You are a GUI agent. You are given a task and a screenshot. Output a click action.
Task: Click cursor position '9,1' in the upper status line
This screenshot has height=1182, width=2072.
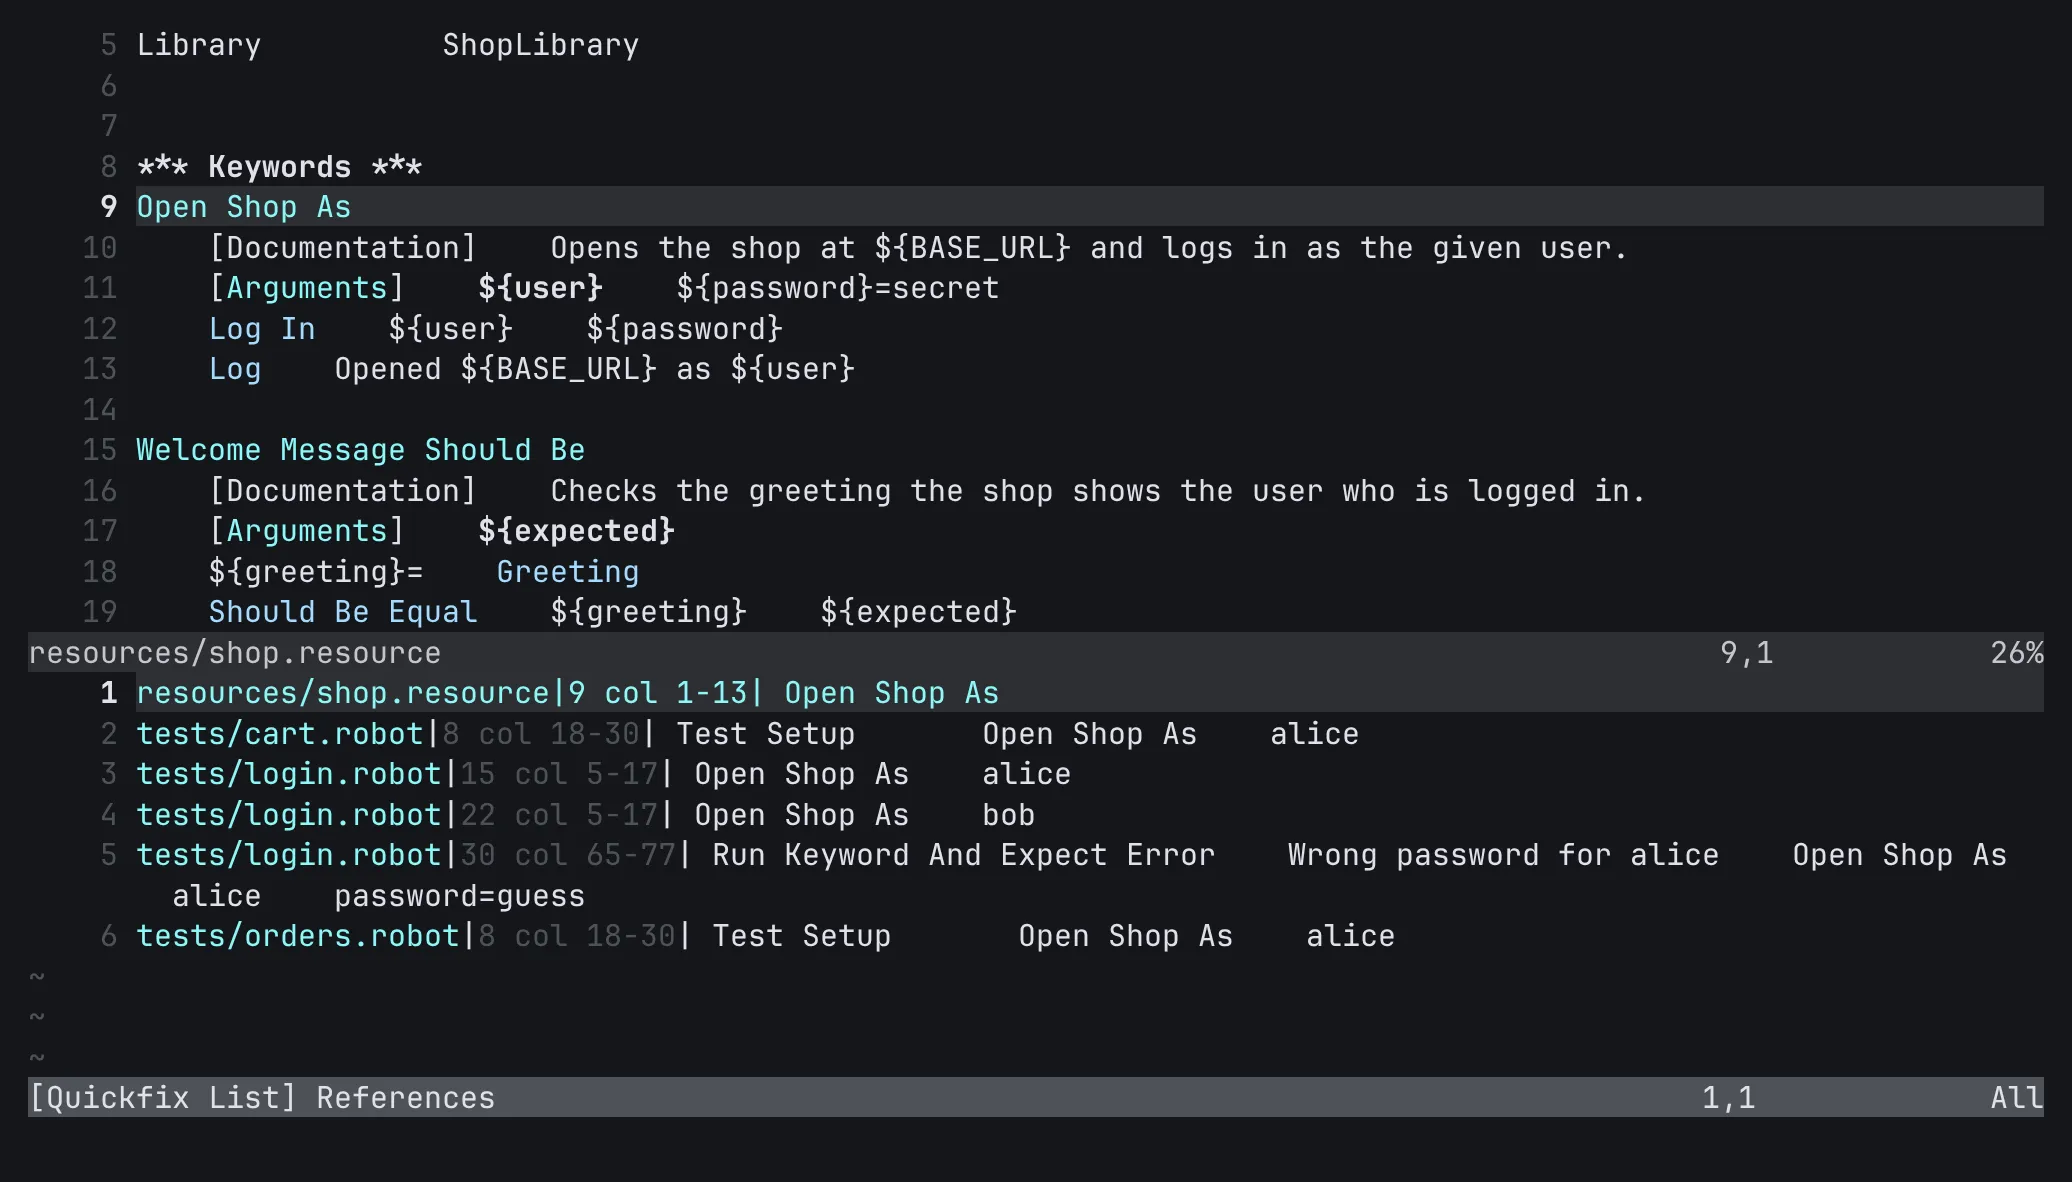[x=1746, y=653]
